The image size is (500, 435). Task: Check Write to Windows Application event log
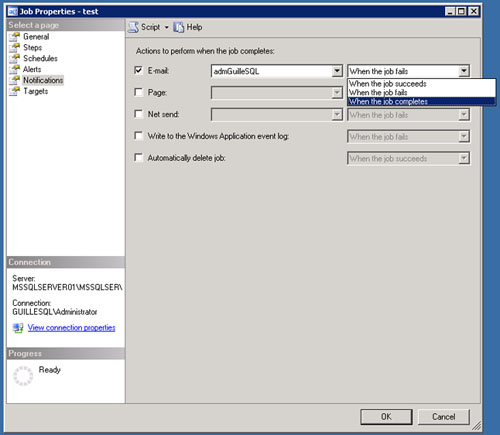point(138,136)
